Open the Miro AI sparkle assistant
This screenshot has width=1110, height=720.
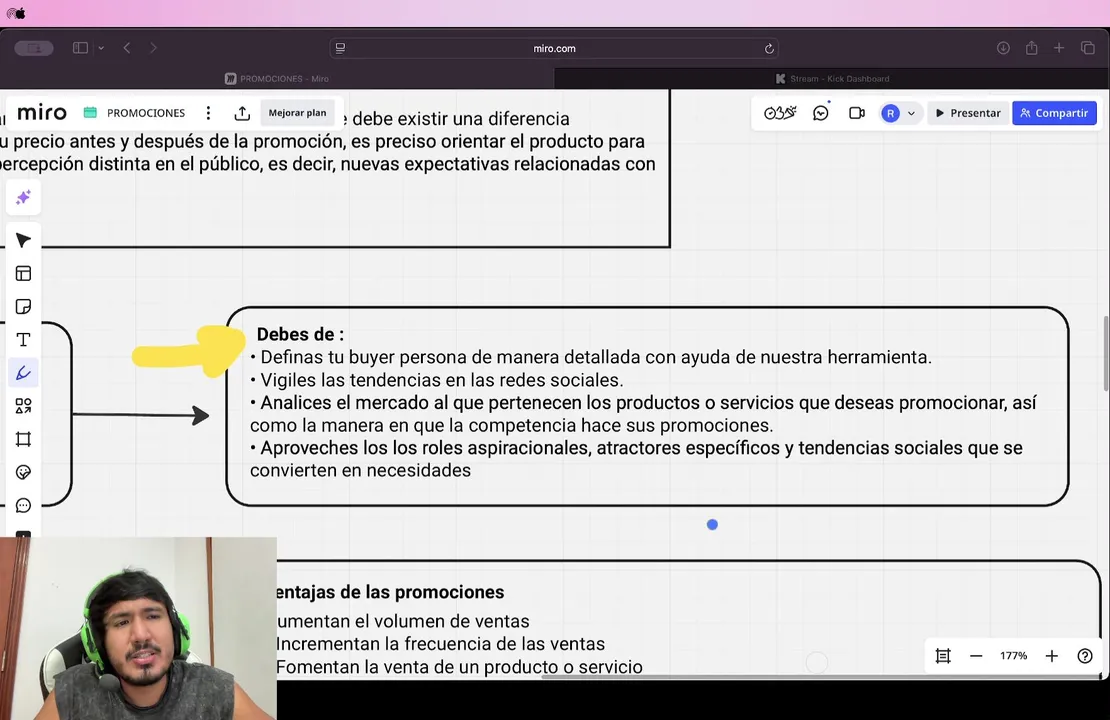tap(23, 198)
